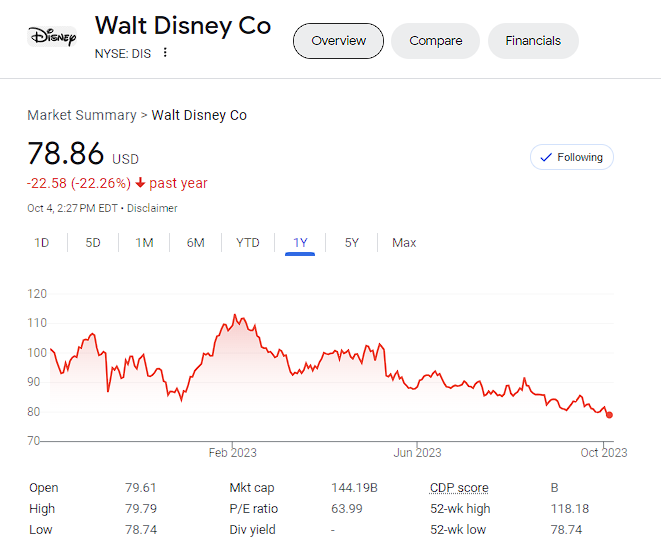Open the Compare tab
Viewport: 661px width, 549px height.
coord(435,41)
